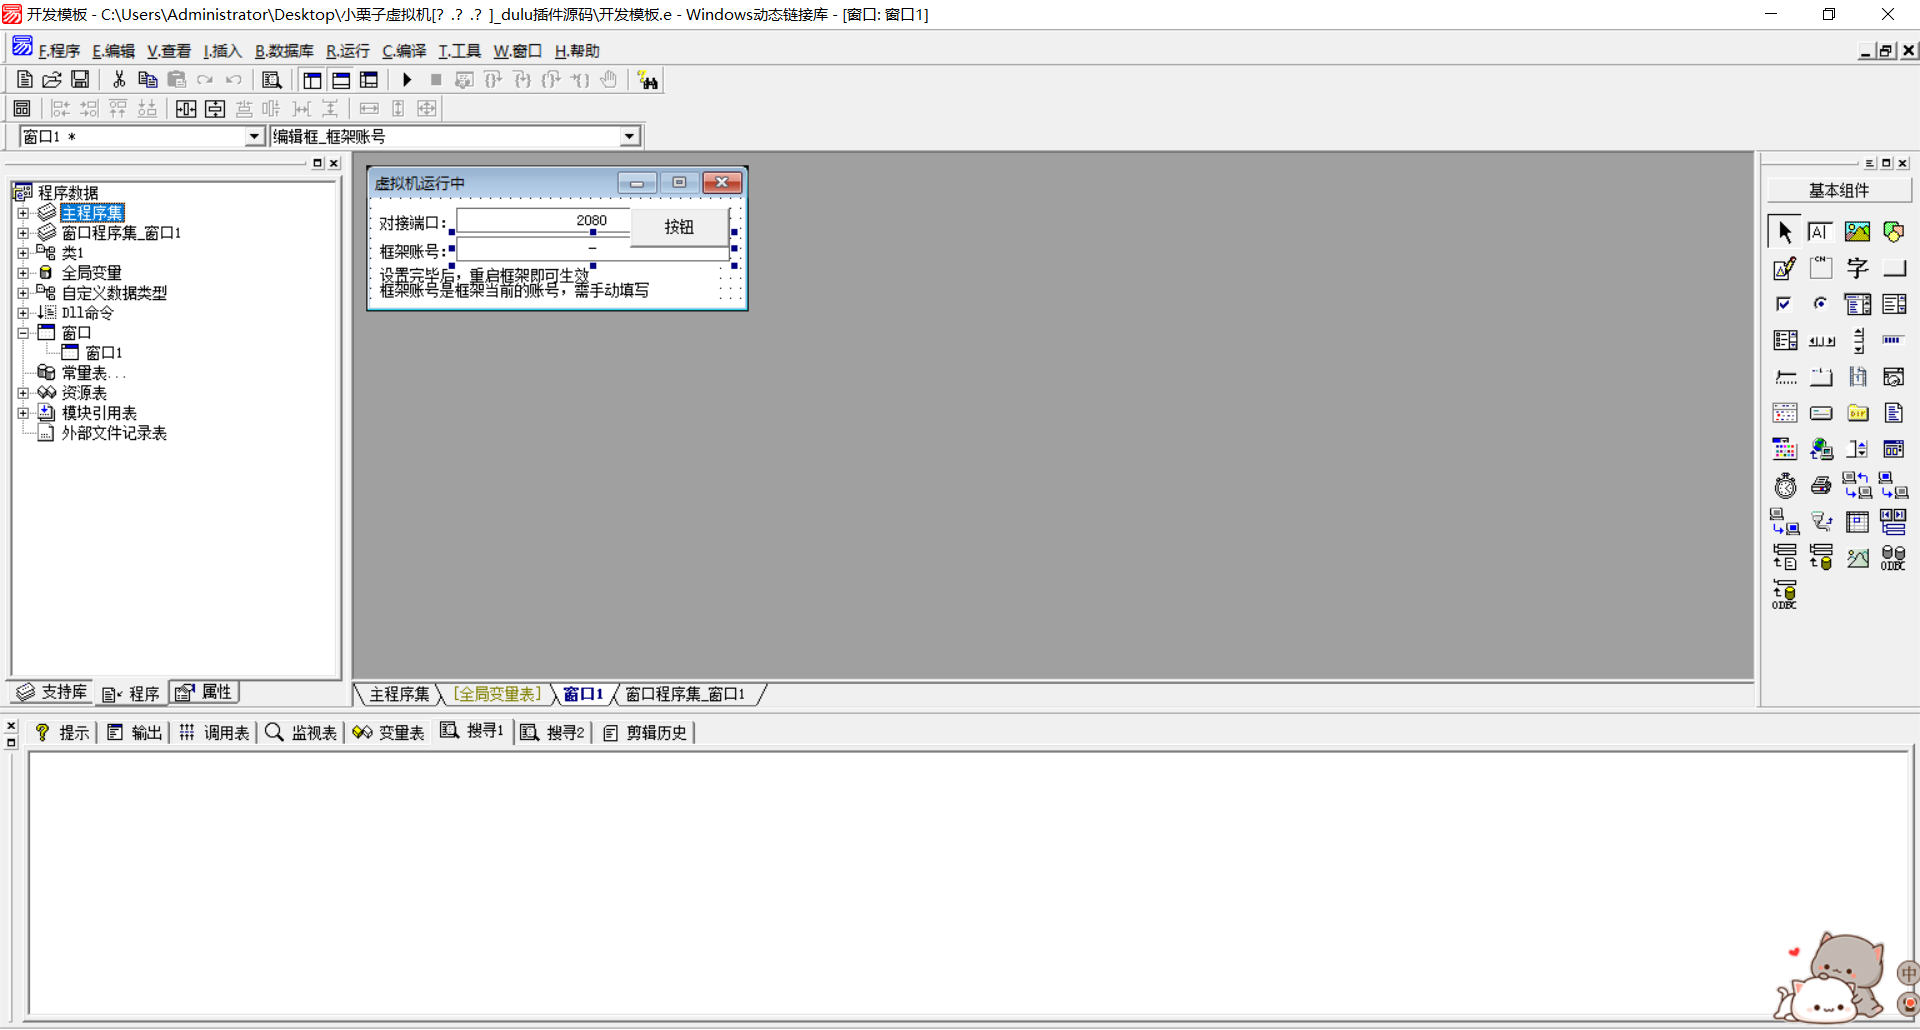
Task: Select the Picture Box component in the palette
Action: tap(1857, 232)
